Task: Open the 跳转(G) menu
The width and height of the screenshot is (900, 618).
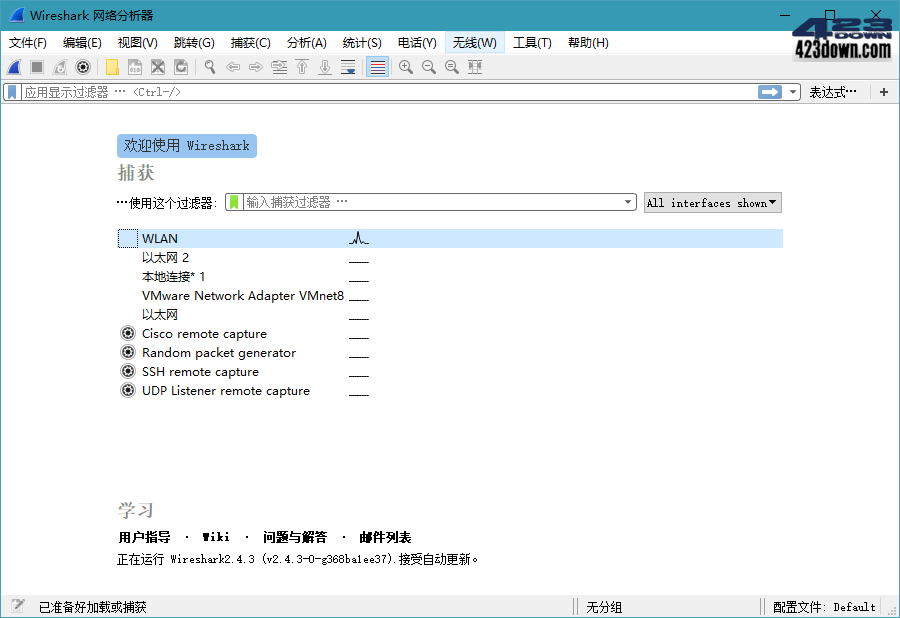Action: tap(194, 43)
